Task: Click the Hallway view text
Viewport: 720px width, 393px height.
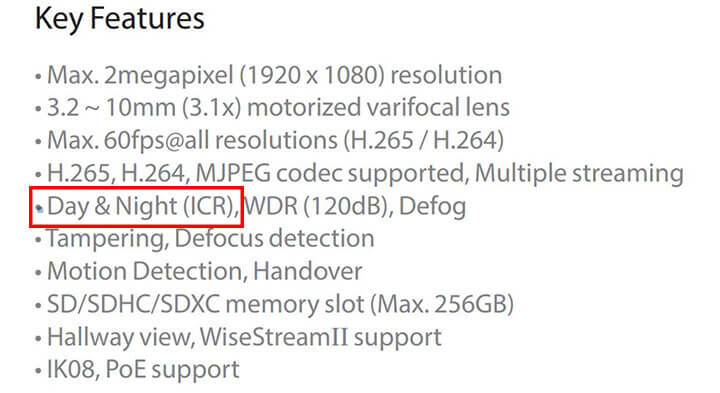Action: (118, 337)
